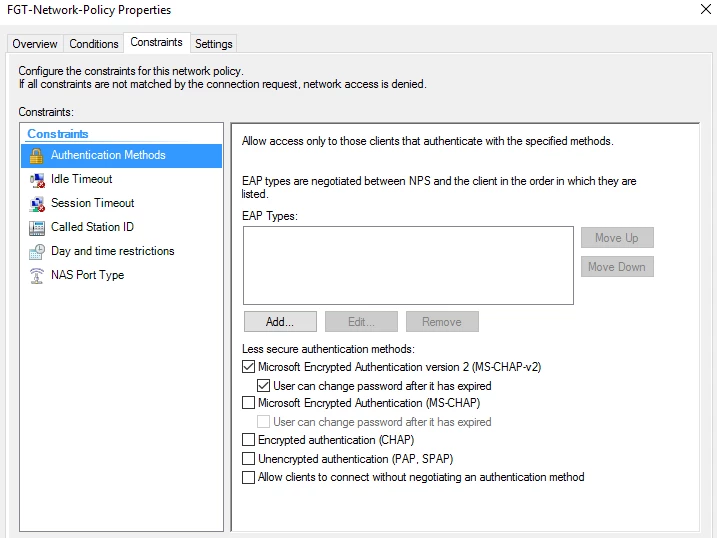Uncheck MS-CHAP-v2 change expired password checkbox
Image resolution: width=717 pixels, height=538 pixels.
point(263,386)
